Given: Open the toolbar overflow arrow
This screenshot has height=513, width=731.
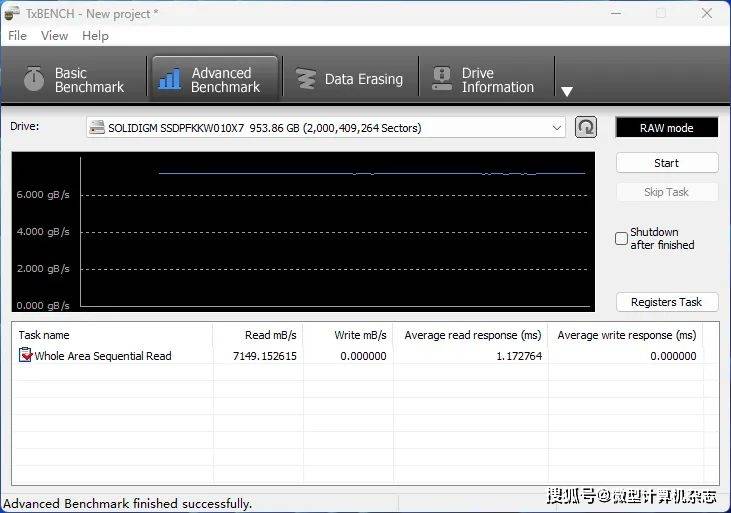Looking at the screenshot, I should [567, 91].
